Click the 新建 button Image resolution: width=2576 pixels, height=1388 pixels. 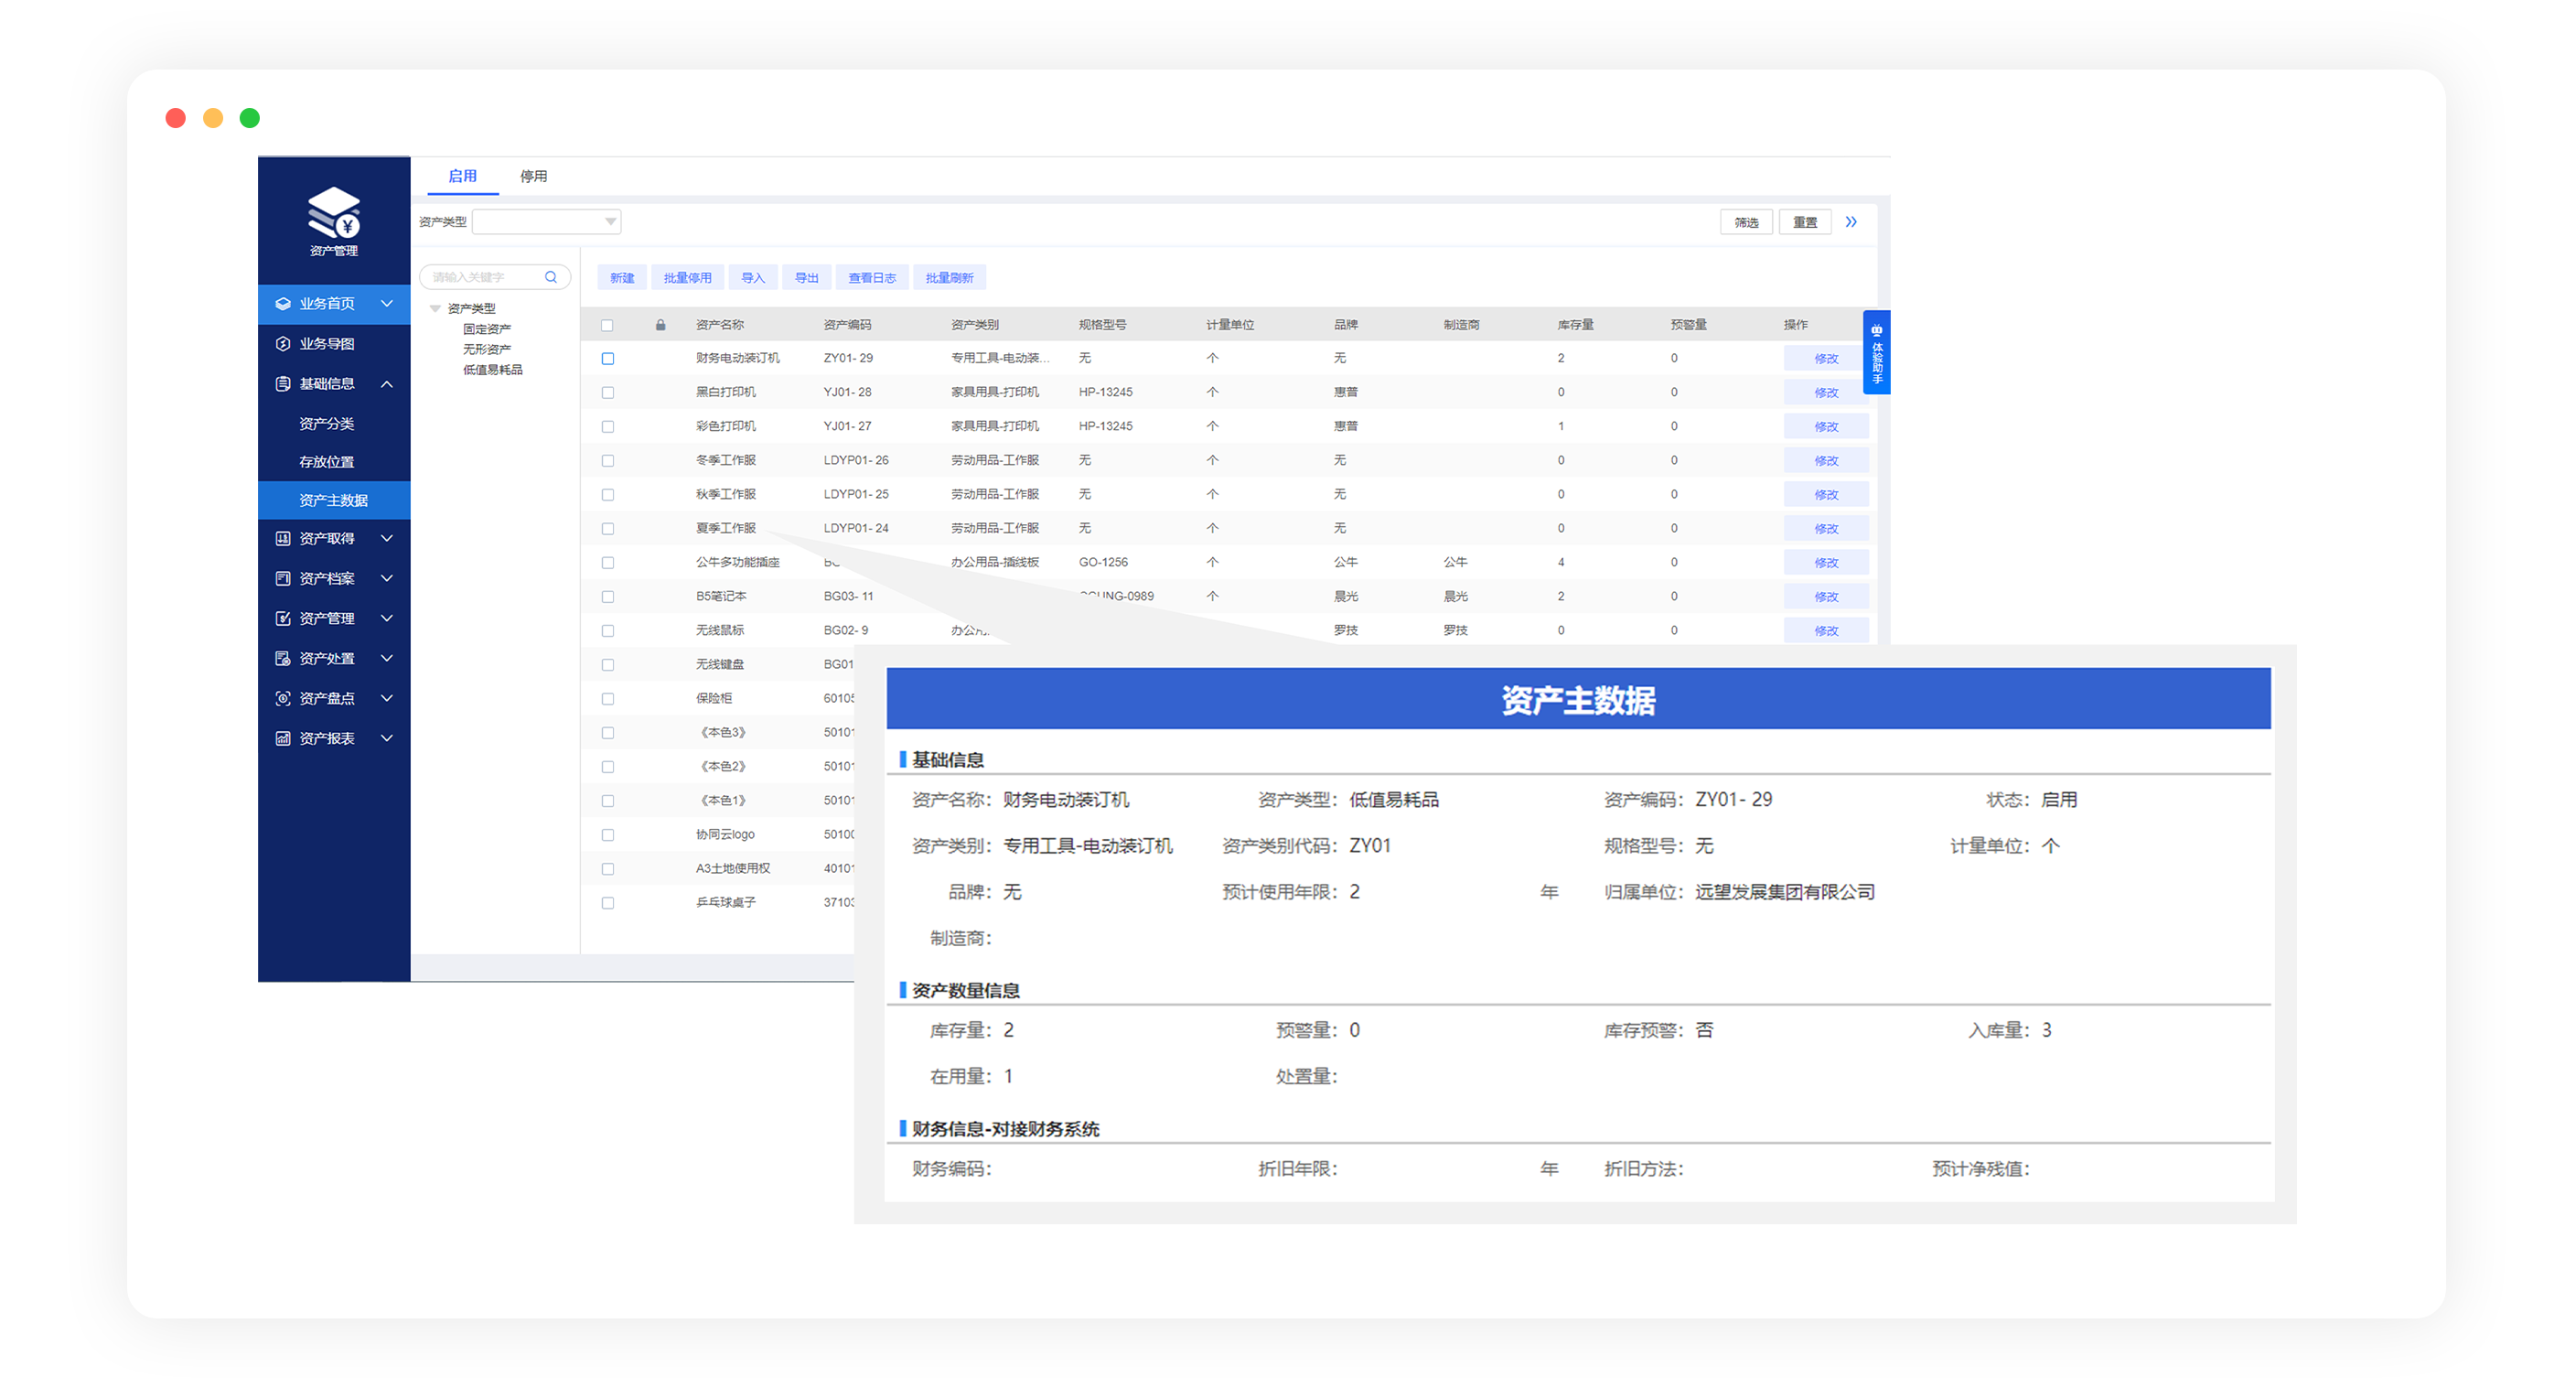[622, 278]
